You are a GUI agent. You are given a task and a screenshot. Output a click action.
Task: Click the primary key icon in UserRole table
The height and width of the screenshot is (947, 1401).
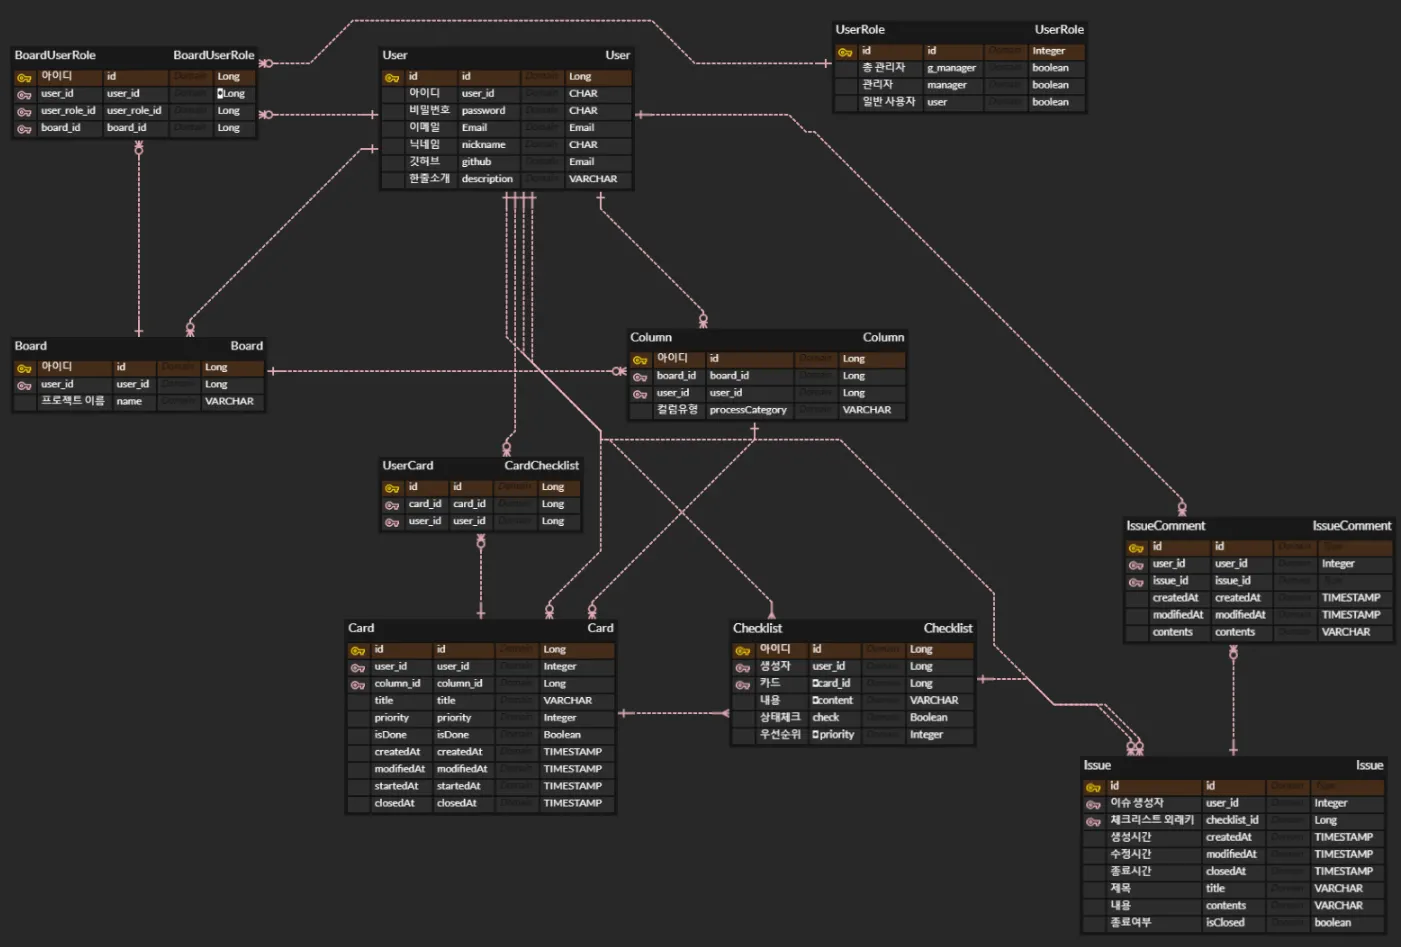coord(845,52)
